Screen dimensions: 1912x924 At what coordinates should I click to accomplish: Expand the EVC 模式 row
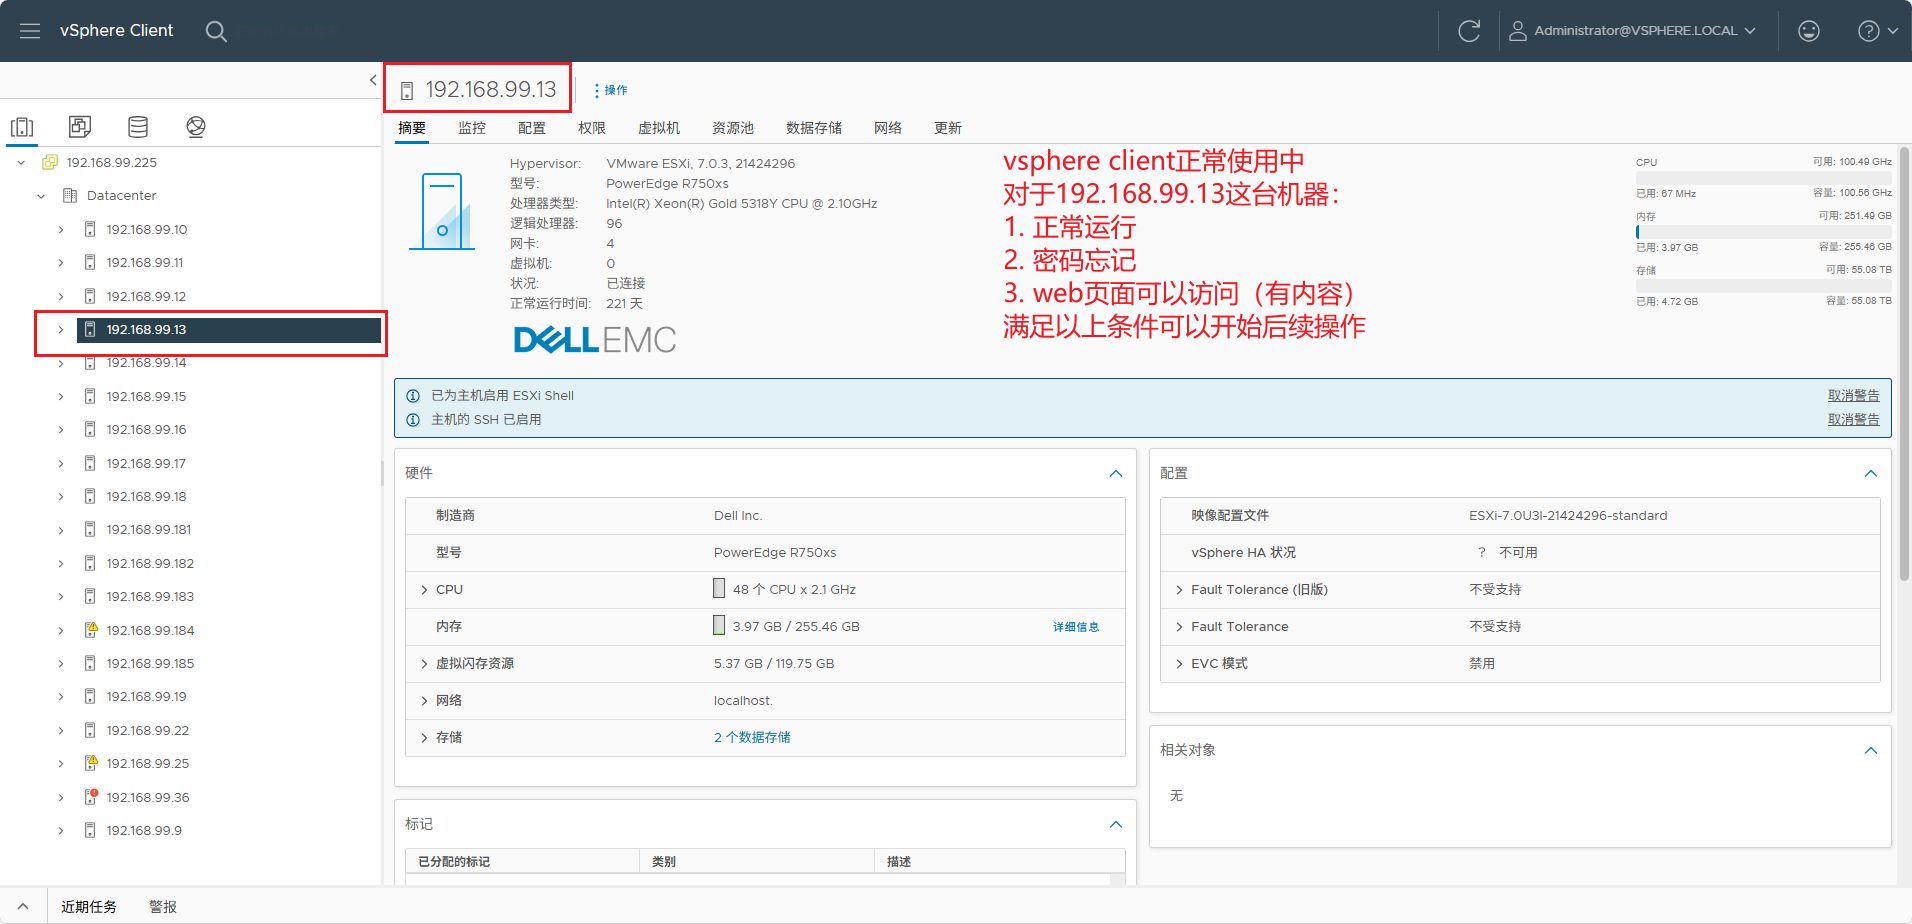click(1179, 664)
